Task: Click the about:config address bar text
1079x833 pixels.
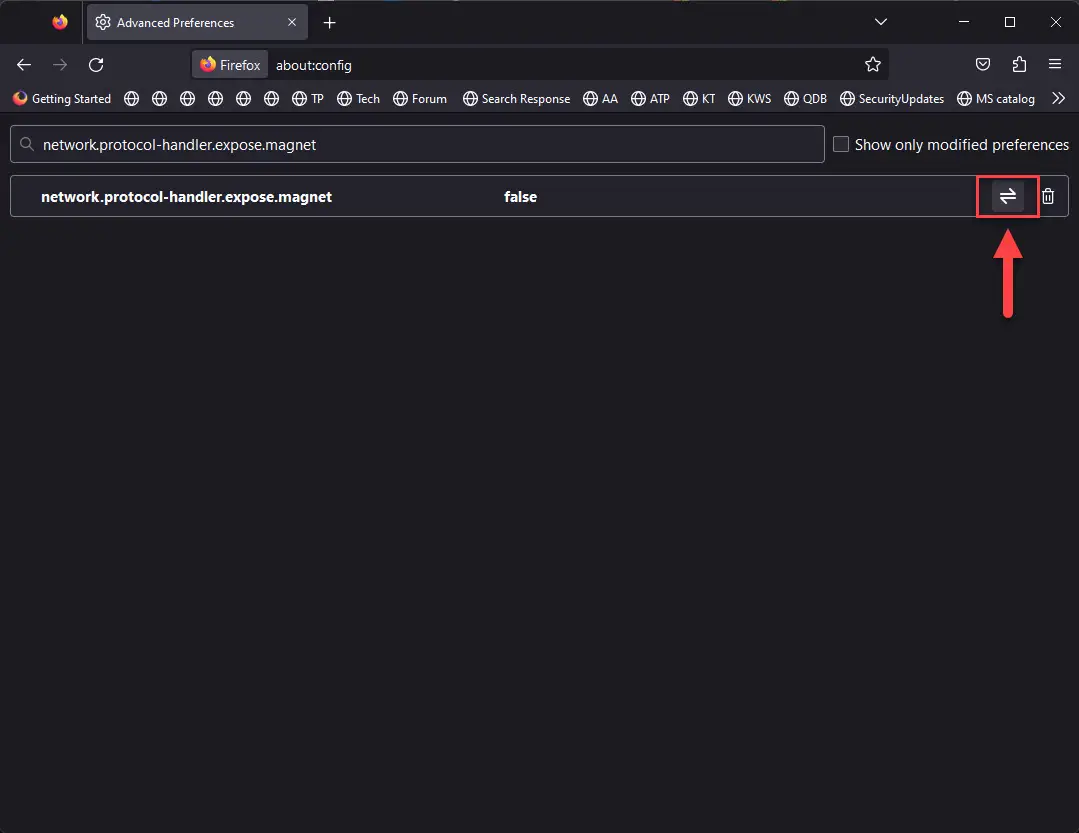Action: [314, 65]
